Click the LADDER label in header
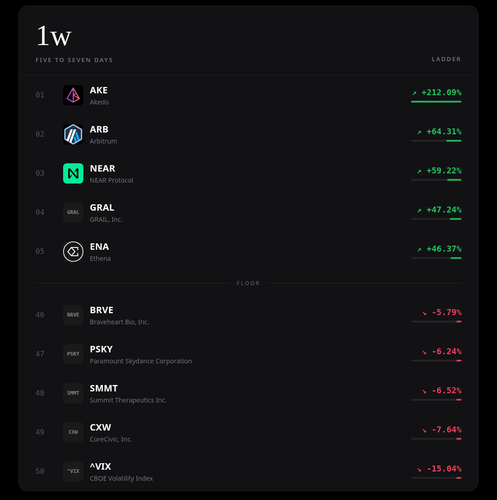 pyautogui.click(x=446, y=59)
